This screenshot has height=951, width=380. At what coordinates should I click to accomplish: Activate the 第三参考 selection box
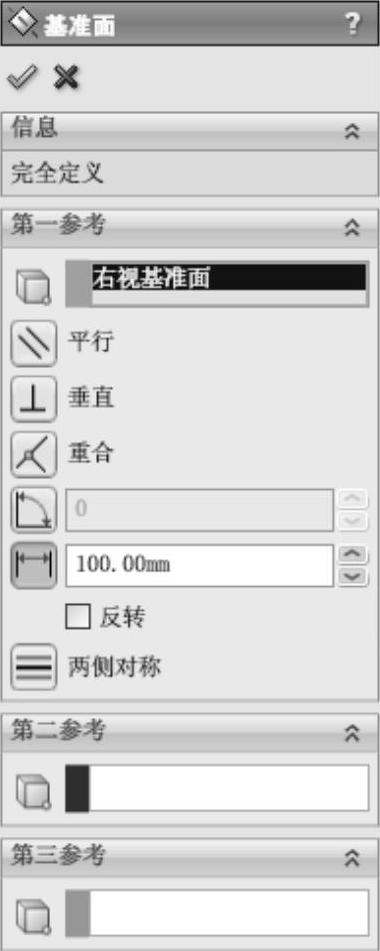click(217, 913)
